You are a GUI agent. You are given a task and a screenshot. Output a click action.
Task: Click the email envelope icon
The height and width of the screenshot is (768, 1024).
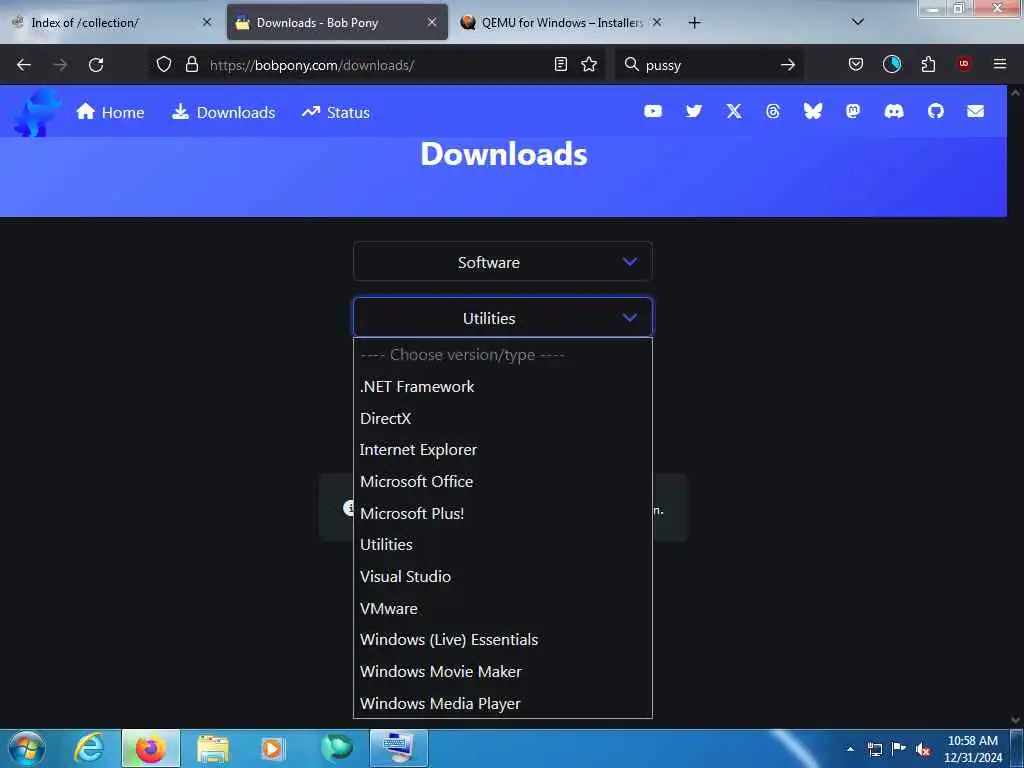(976, 112)
